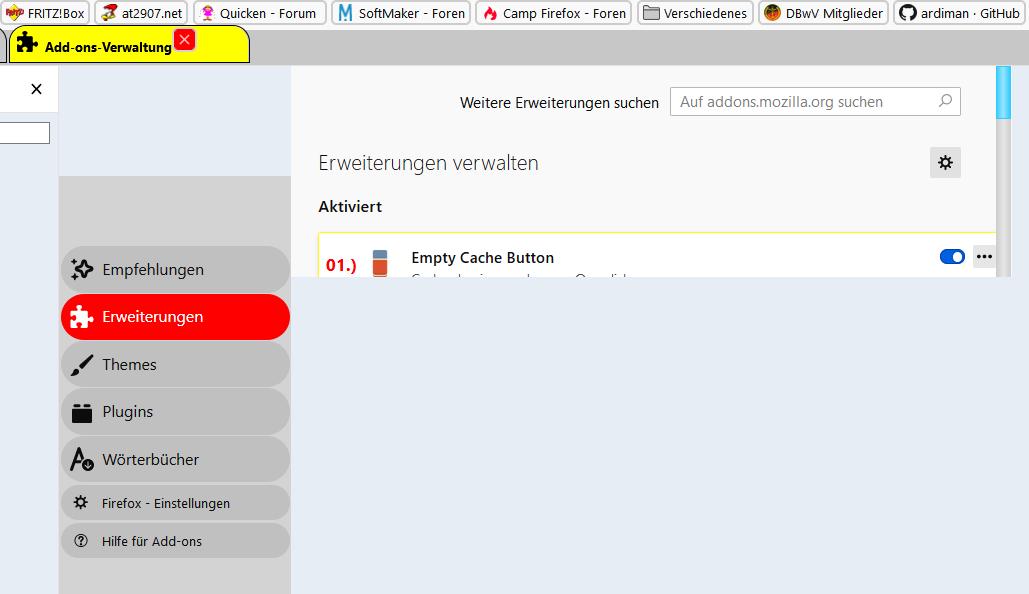Focus the addons.mozilla.org search field
The image size is (1029, 594).
815,102
